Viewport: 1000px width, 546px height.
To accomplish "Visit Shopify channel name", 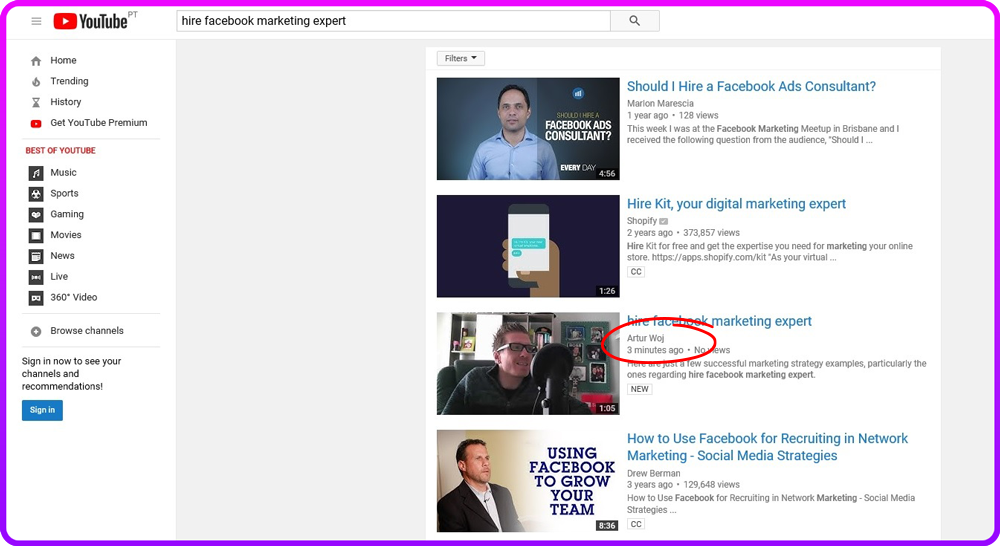I will click(x=642, y=221).
